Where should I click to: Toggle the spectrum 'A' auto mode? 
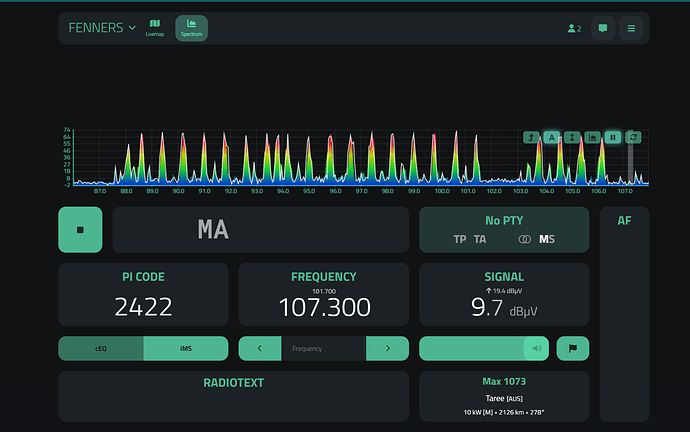pos(550,137)
